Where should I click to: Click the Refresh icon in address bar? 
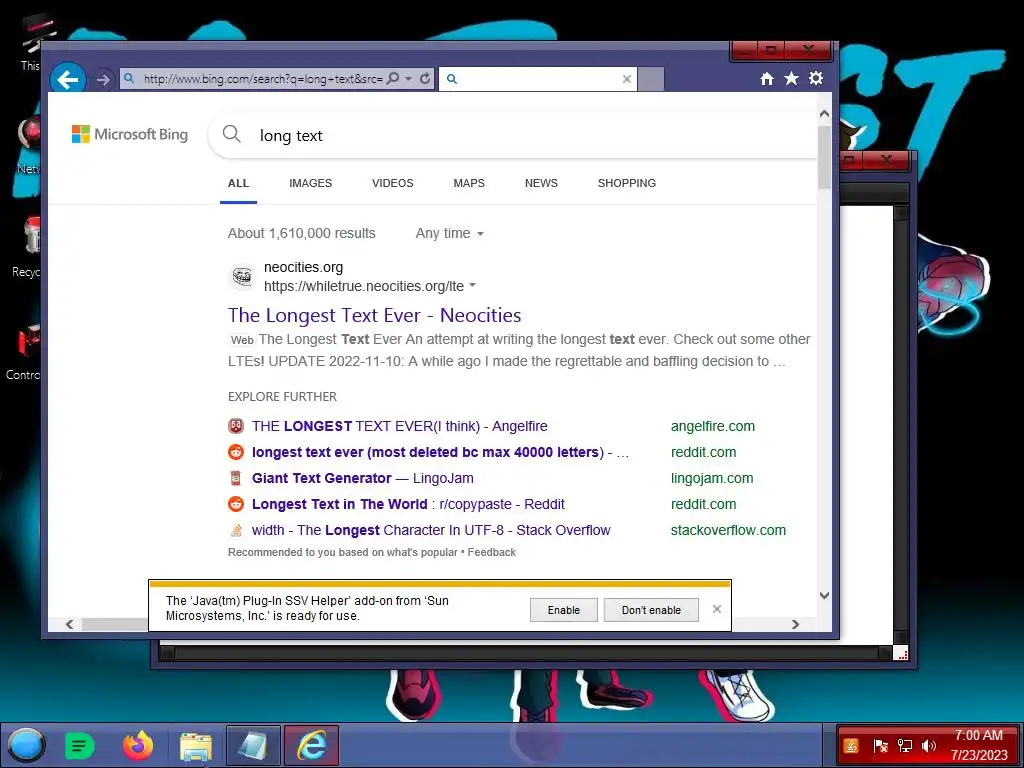pyautogui.click(x=425, y=78)
